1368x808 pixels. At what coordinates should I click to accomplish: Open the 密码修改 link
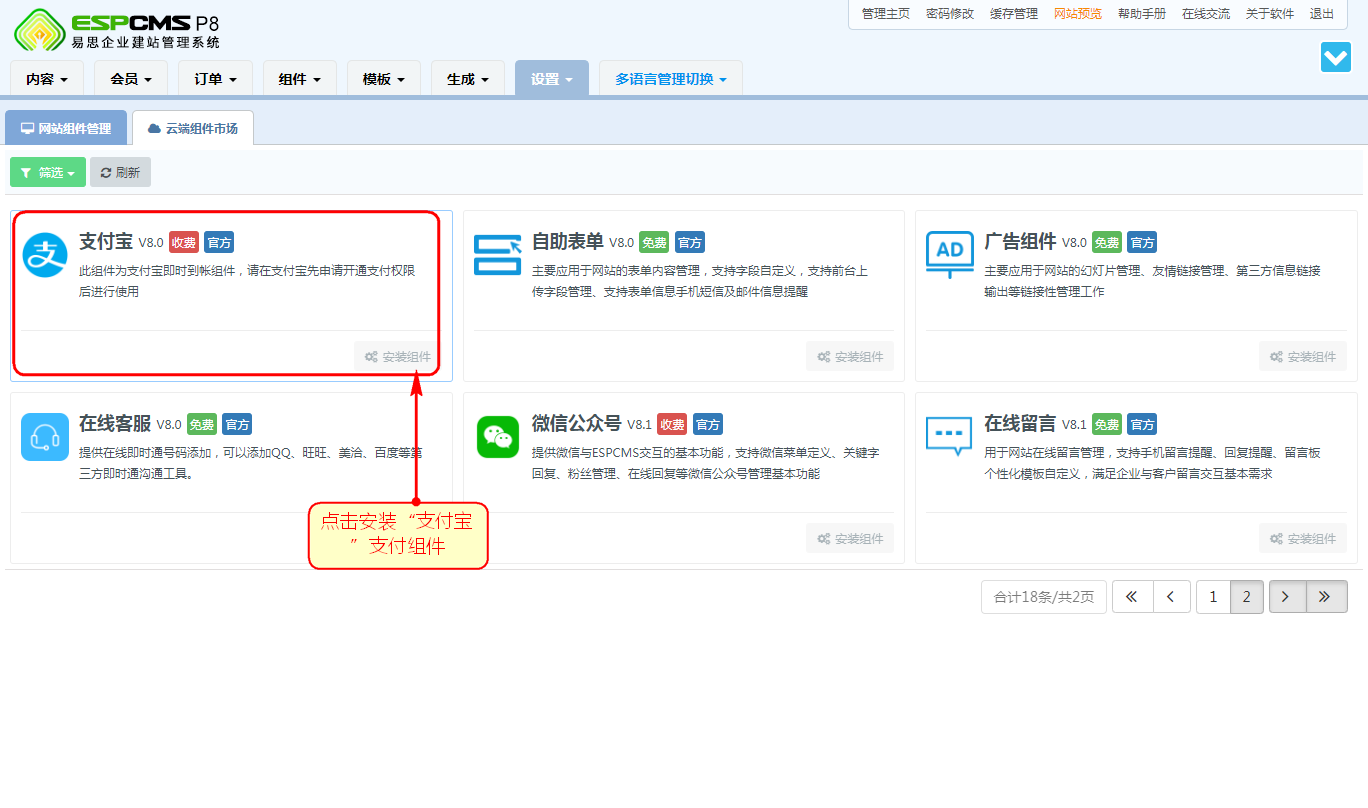(x=950, y=14)
